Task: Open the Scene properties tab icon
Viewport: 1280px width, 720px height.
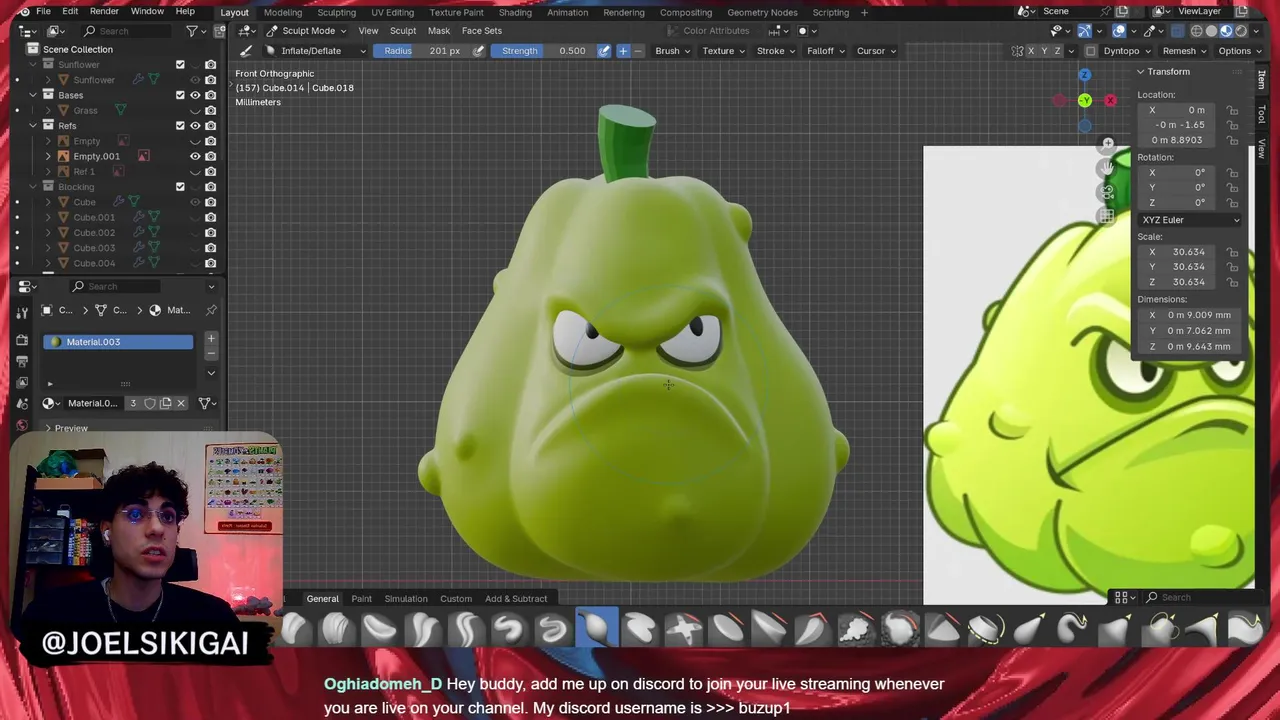Action: coord(22,404)
